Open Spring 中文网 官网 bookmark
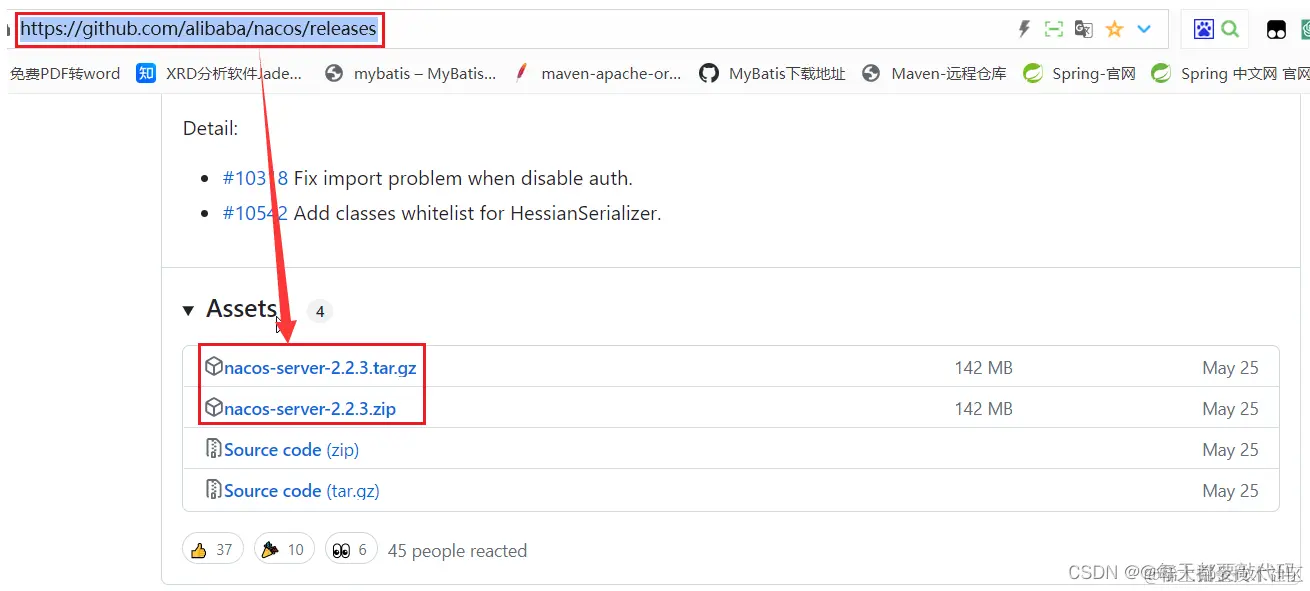This screenshot has width=1310, height=591. [x=1245, y=73]
